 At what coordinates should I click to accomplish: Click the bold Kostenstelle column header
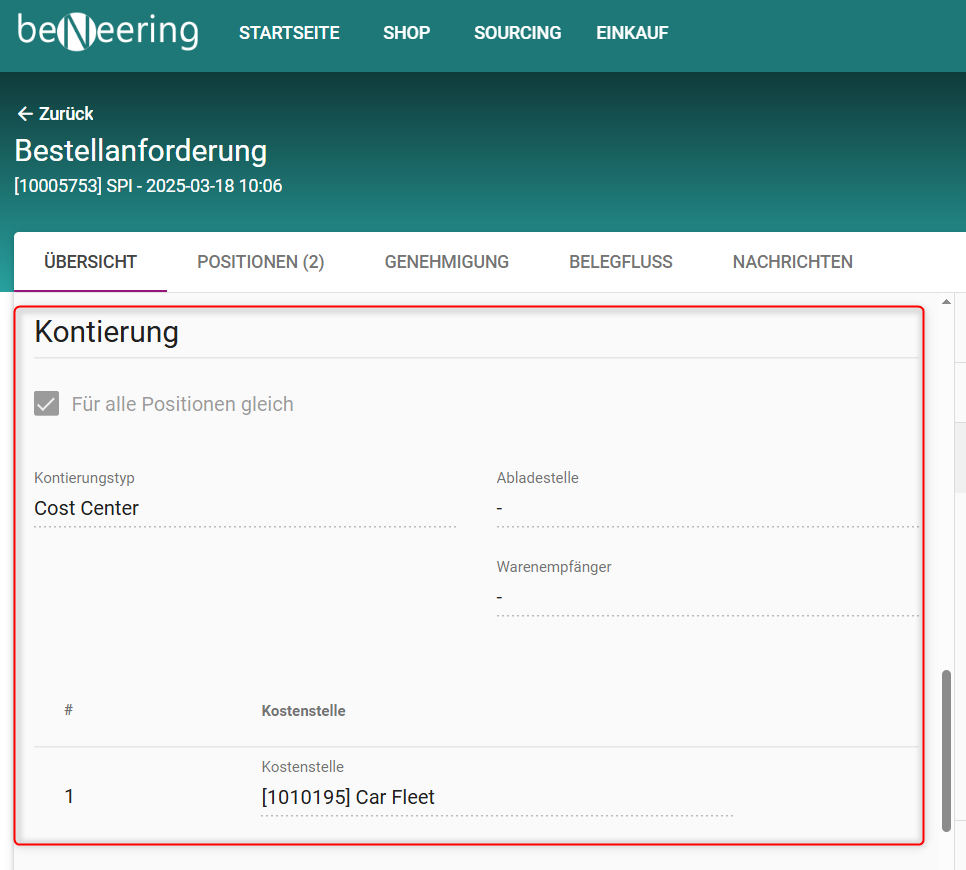pyautogui.click(x=303, y=711)
